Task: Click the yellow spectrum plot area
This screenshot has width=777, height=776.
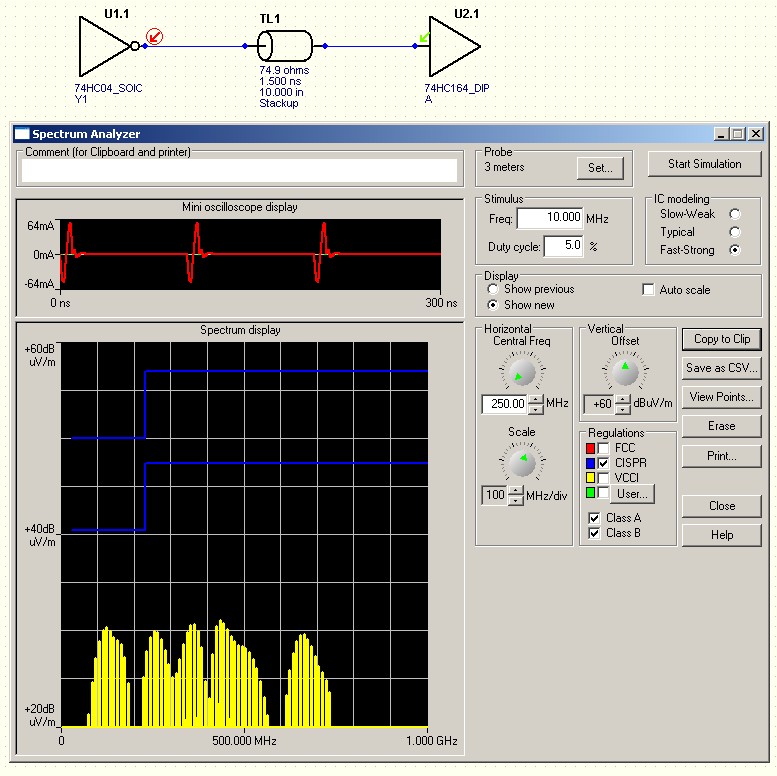Action: click(244, 534)
